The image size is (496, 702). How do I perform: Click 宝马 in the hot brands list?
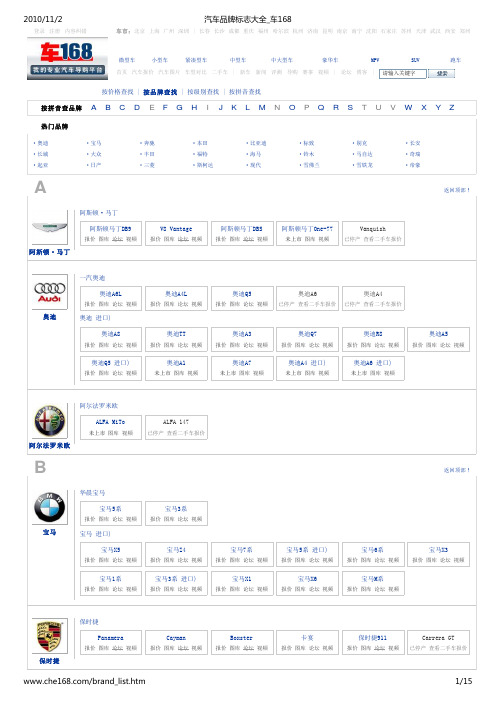(96, 143)
